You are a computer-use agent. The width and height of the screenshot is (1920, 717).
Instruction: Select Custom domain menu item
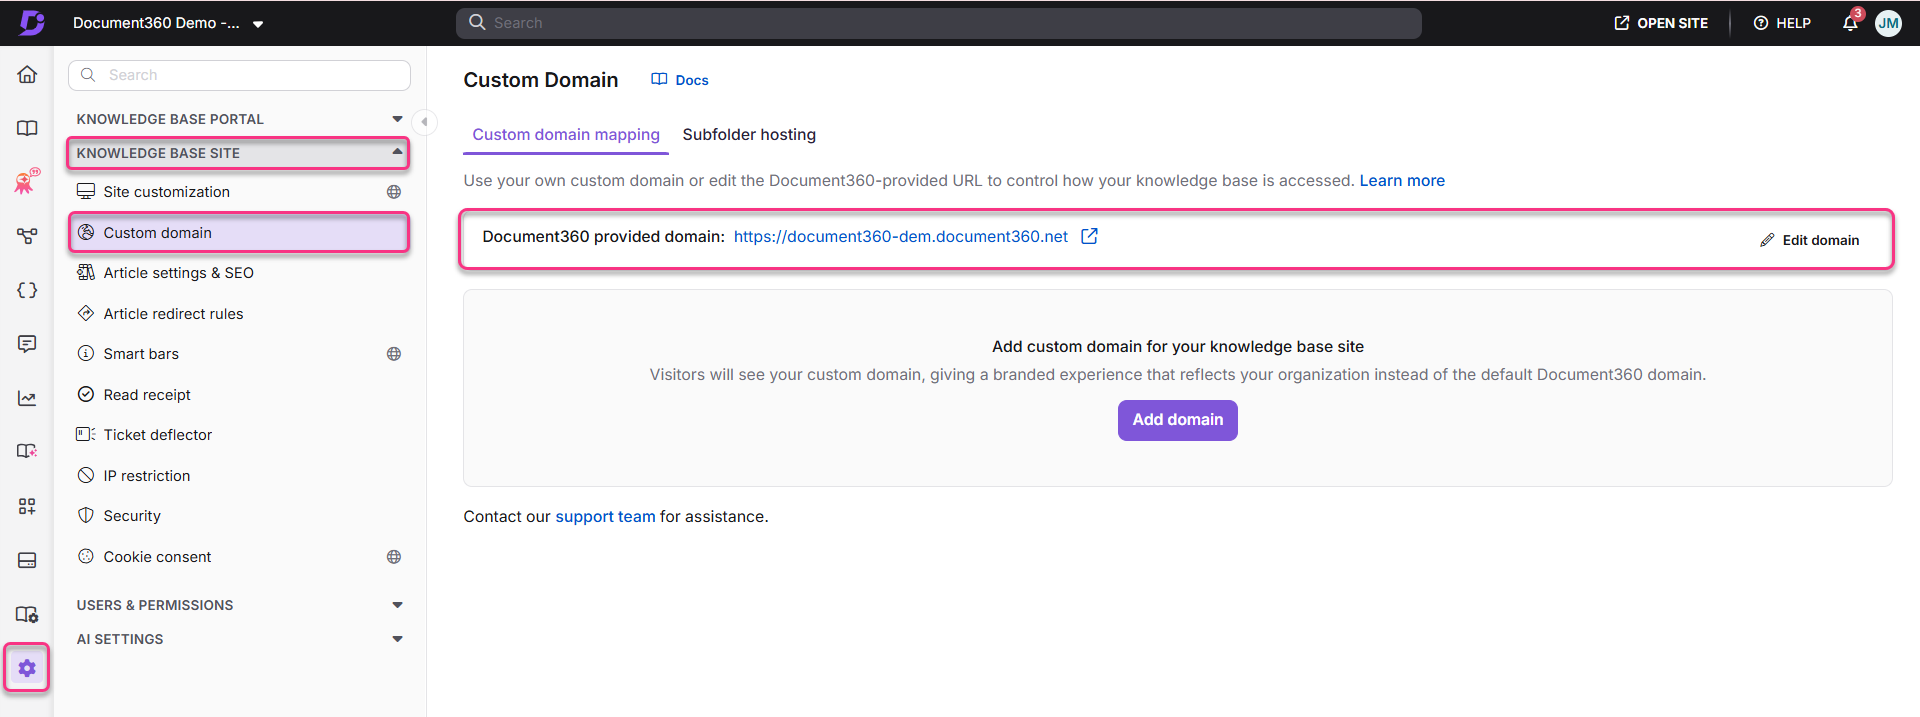[239, 232]
